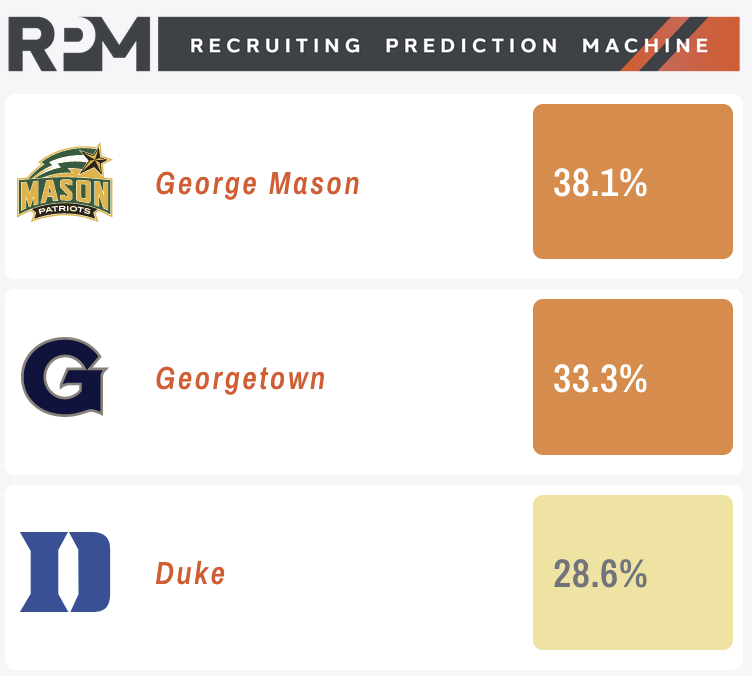Click the Georgetown G logo
Viewport: 752px width, 676px height.
point(65,377)
